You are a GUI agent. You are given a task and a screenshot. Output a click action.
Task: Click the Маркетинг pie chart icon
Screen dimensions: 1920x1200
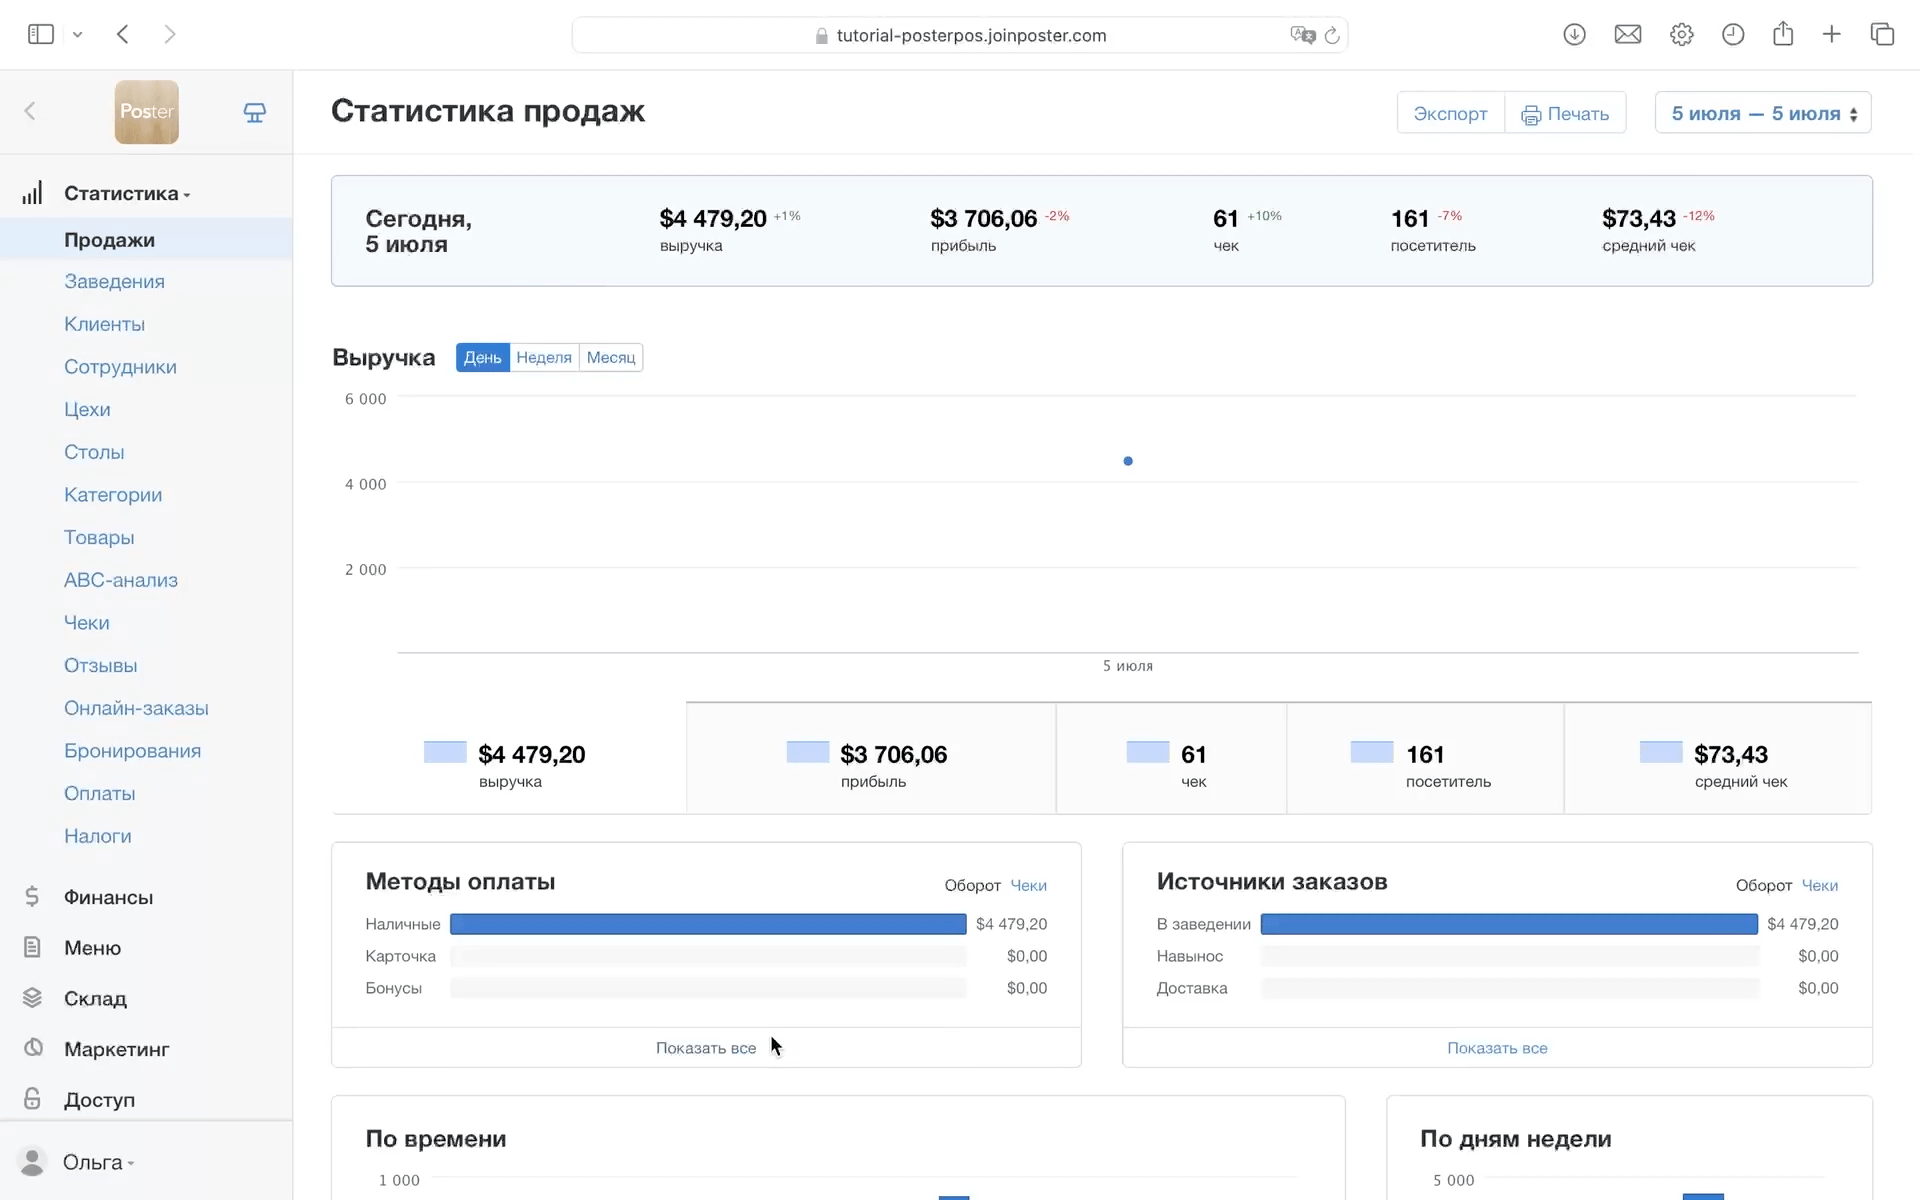coord(33,1048)
